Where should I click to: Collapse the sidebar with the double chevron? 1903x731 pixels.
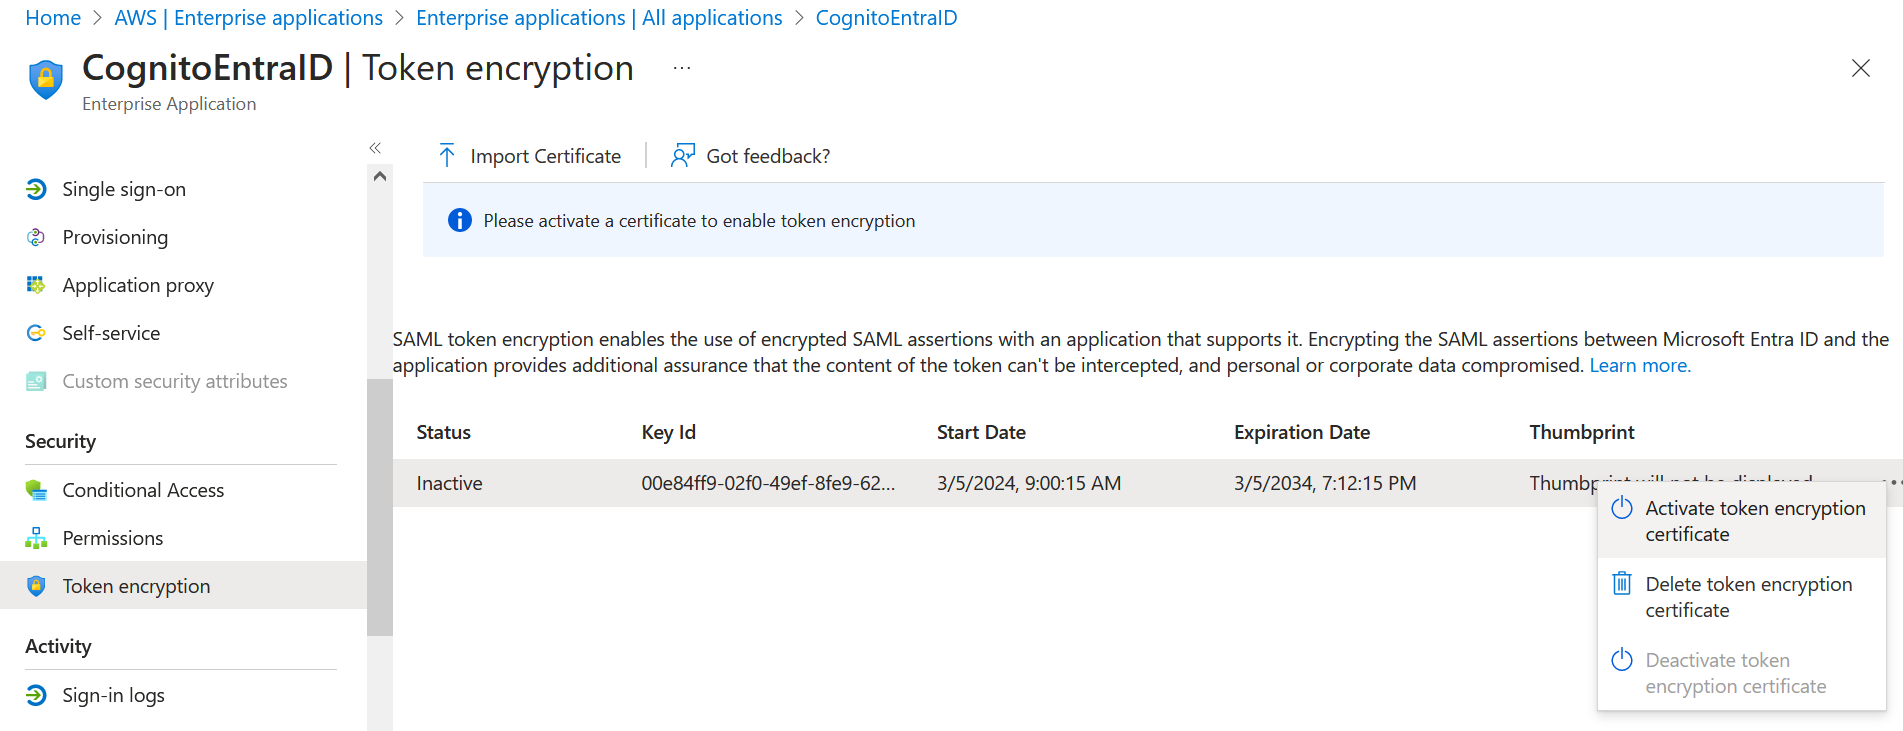point(375,148)
